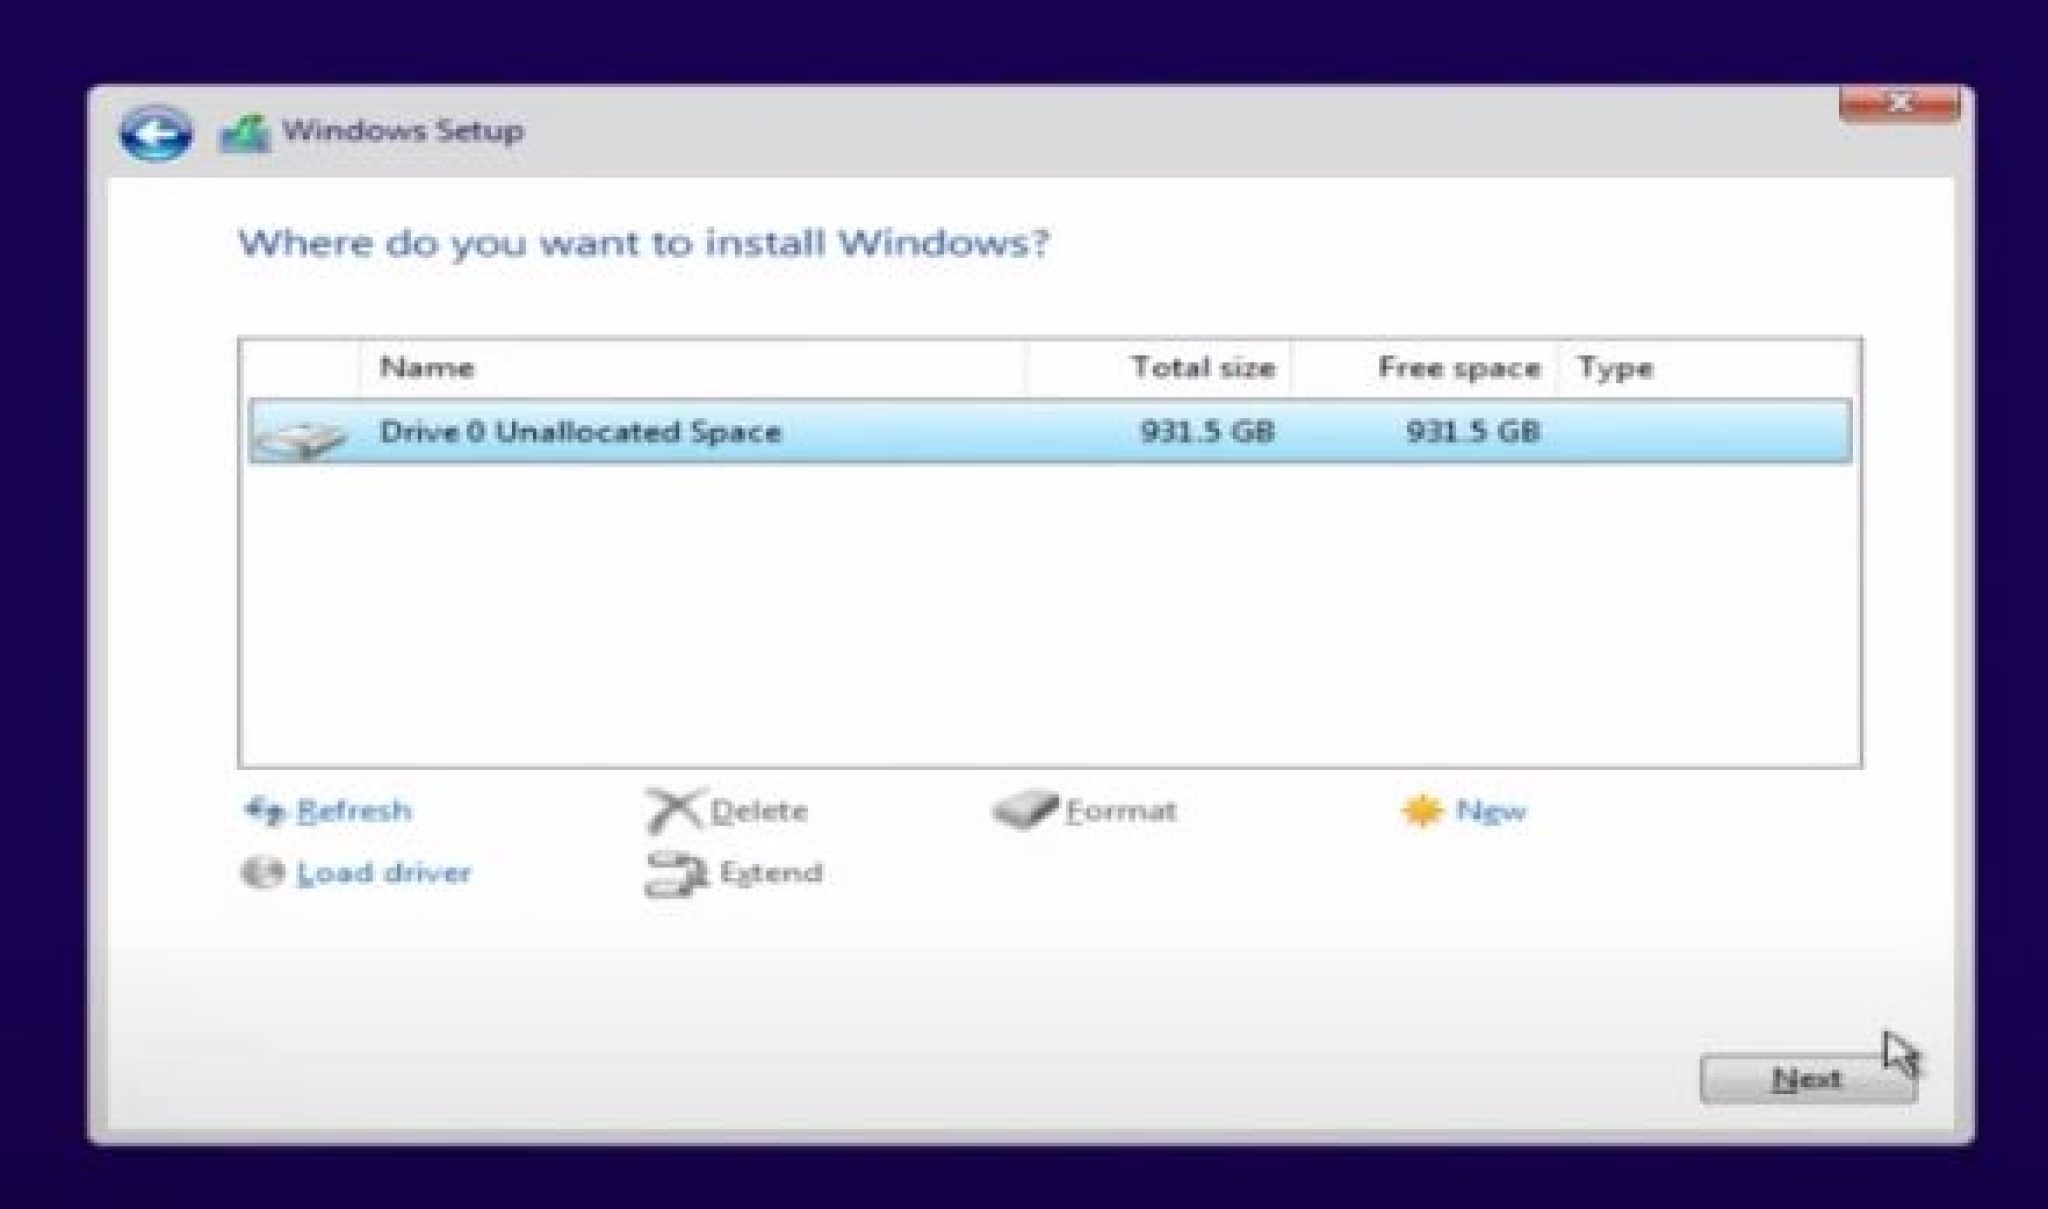This screenshot has height=1209, width=2048.
Task: Sort by the Free space column header
Action: 1458,368
